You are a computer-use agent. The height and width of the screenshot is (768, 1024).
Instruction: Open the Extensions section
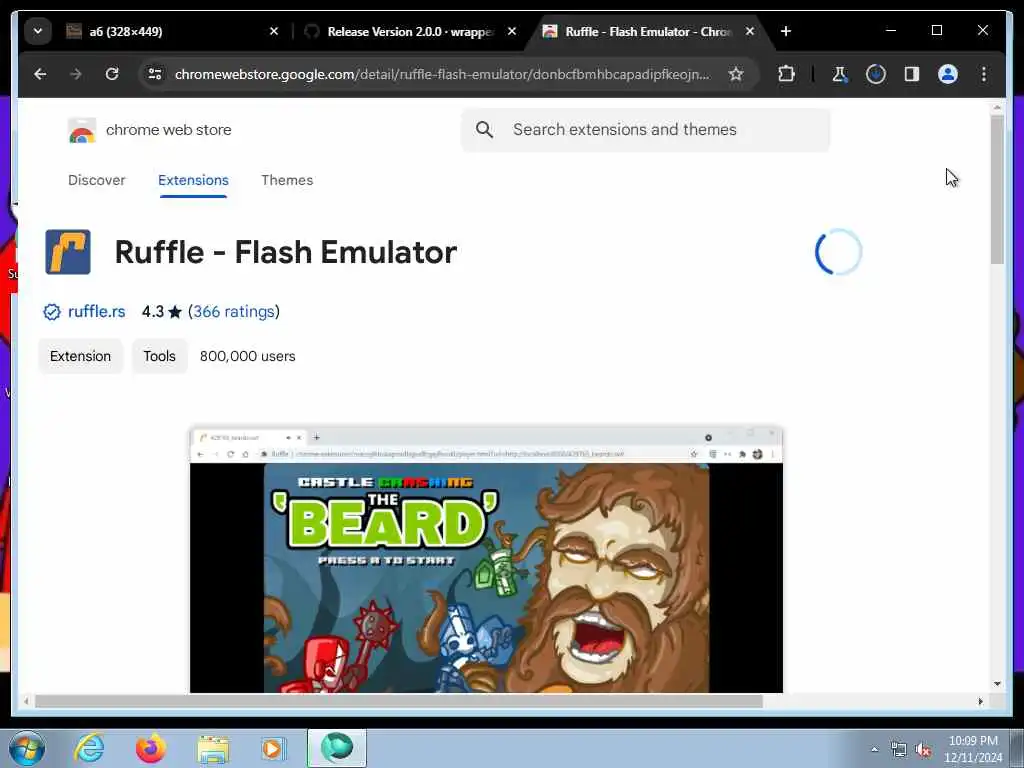193,180
